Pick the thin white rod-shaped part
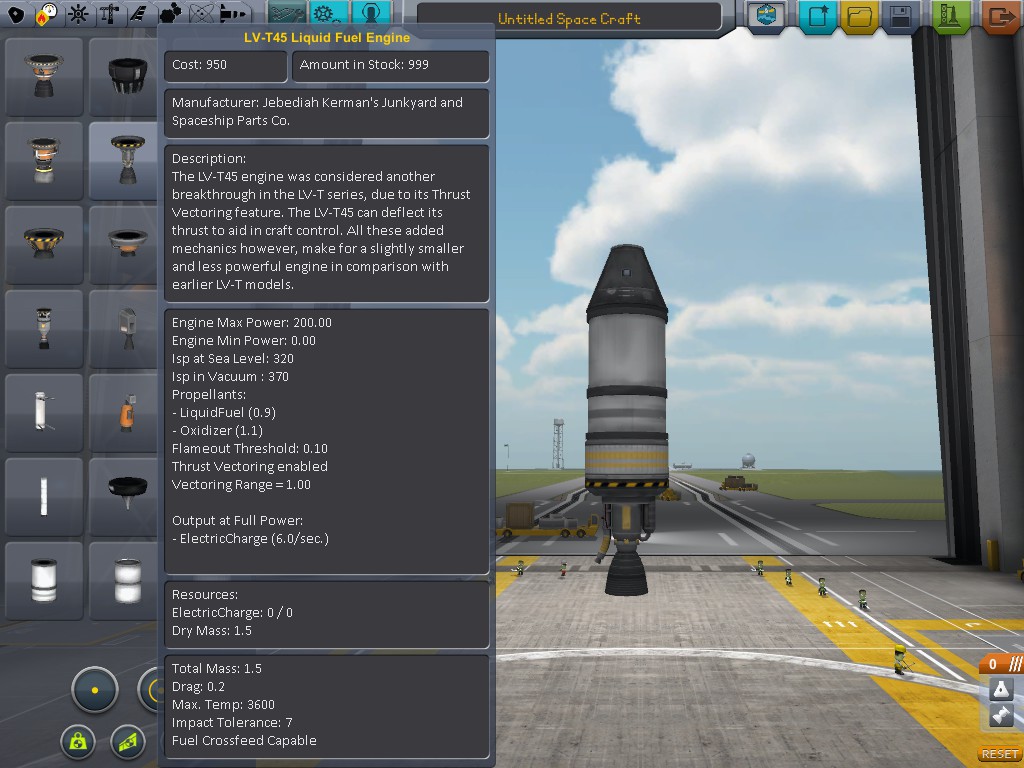The image size is (1024, 768). [x=44, y=497]
